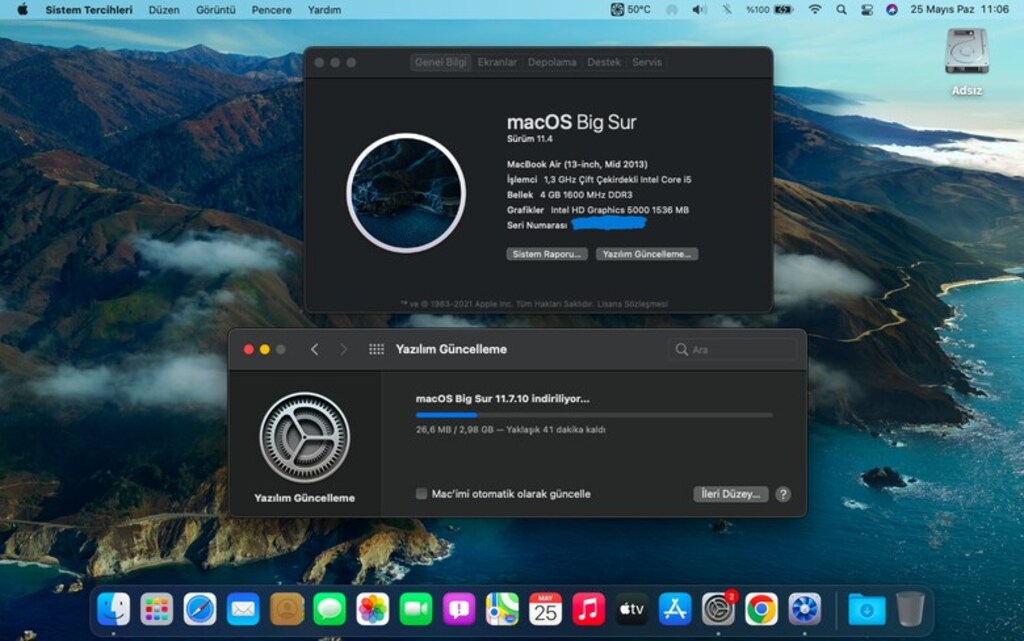Click the date and time in menu bar
This screenshot has height=641, width=1024.
959,9
